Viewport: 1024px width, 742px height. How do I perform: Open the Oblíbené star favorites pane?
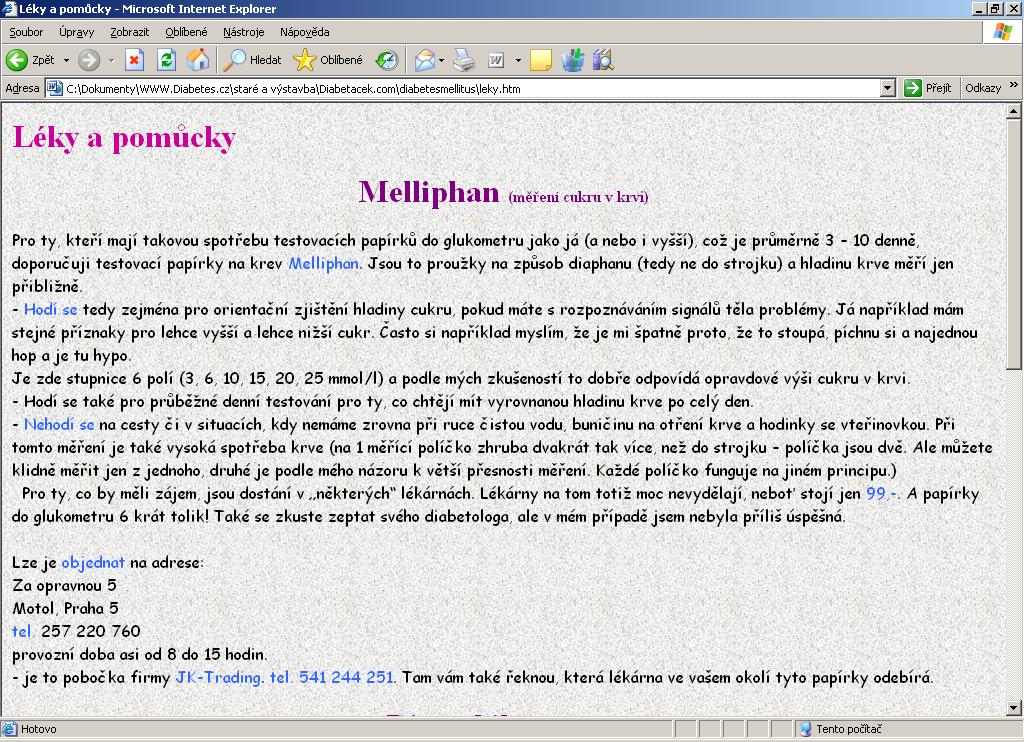(x=328, y=60)
